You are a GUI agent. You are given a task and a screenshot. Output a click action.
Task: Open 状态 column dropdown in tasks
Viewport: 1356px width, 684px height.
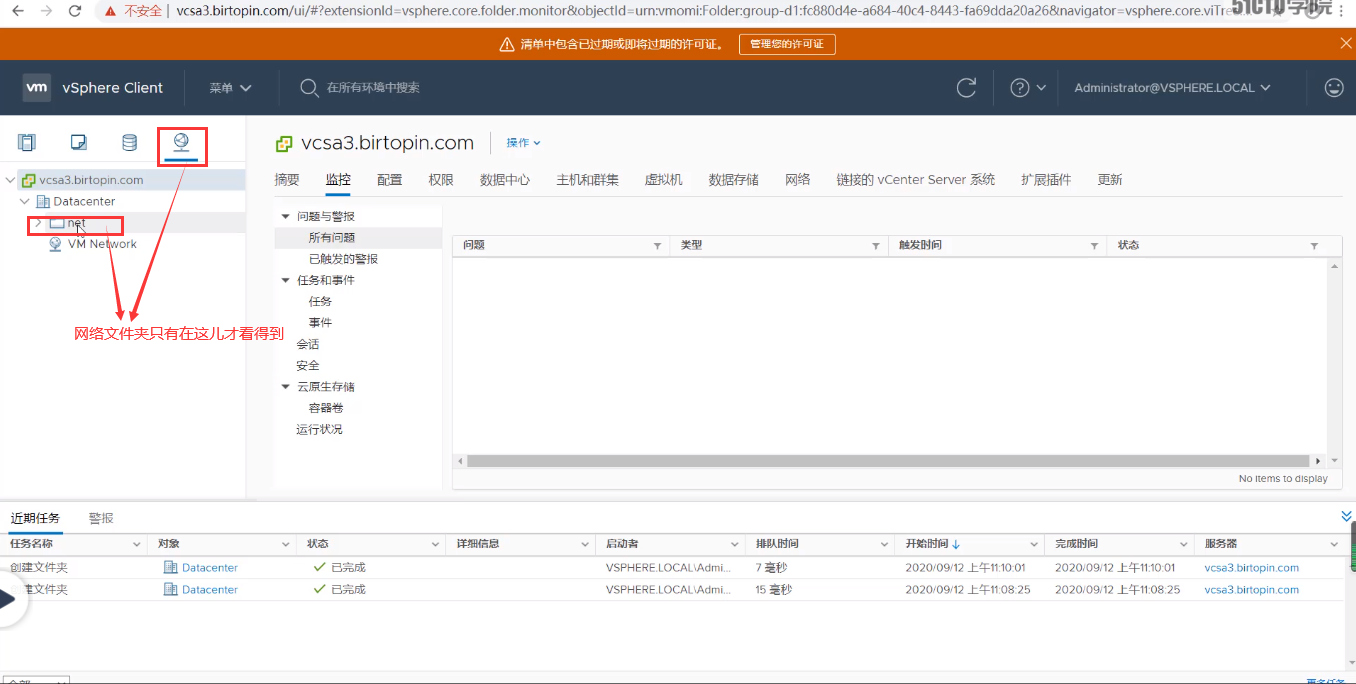pos(435,544)
